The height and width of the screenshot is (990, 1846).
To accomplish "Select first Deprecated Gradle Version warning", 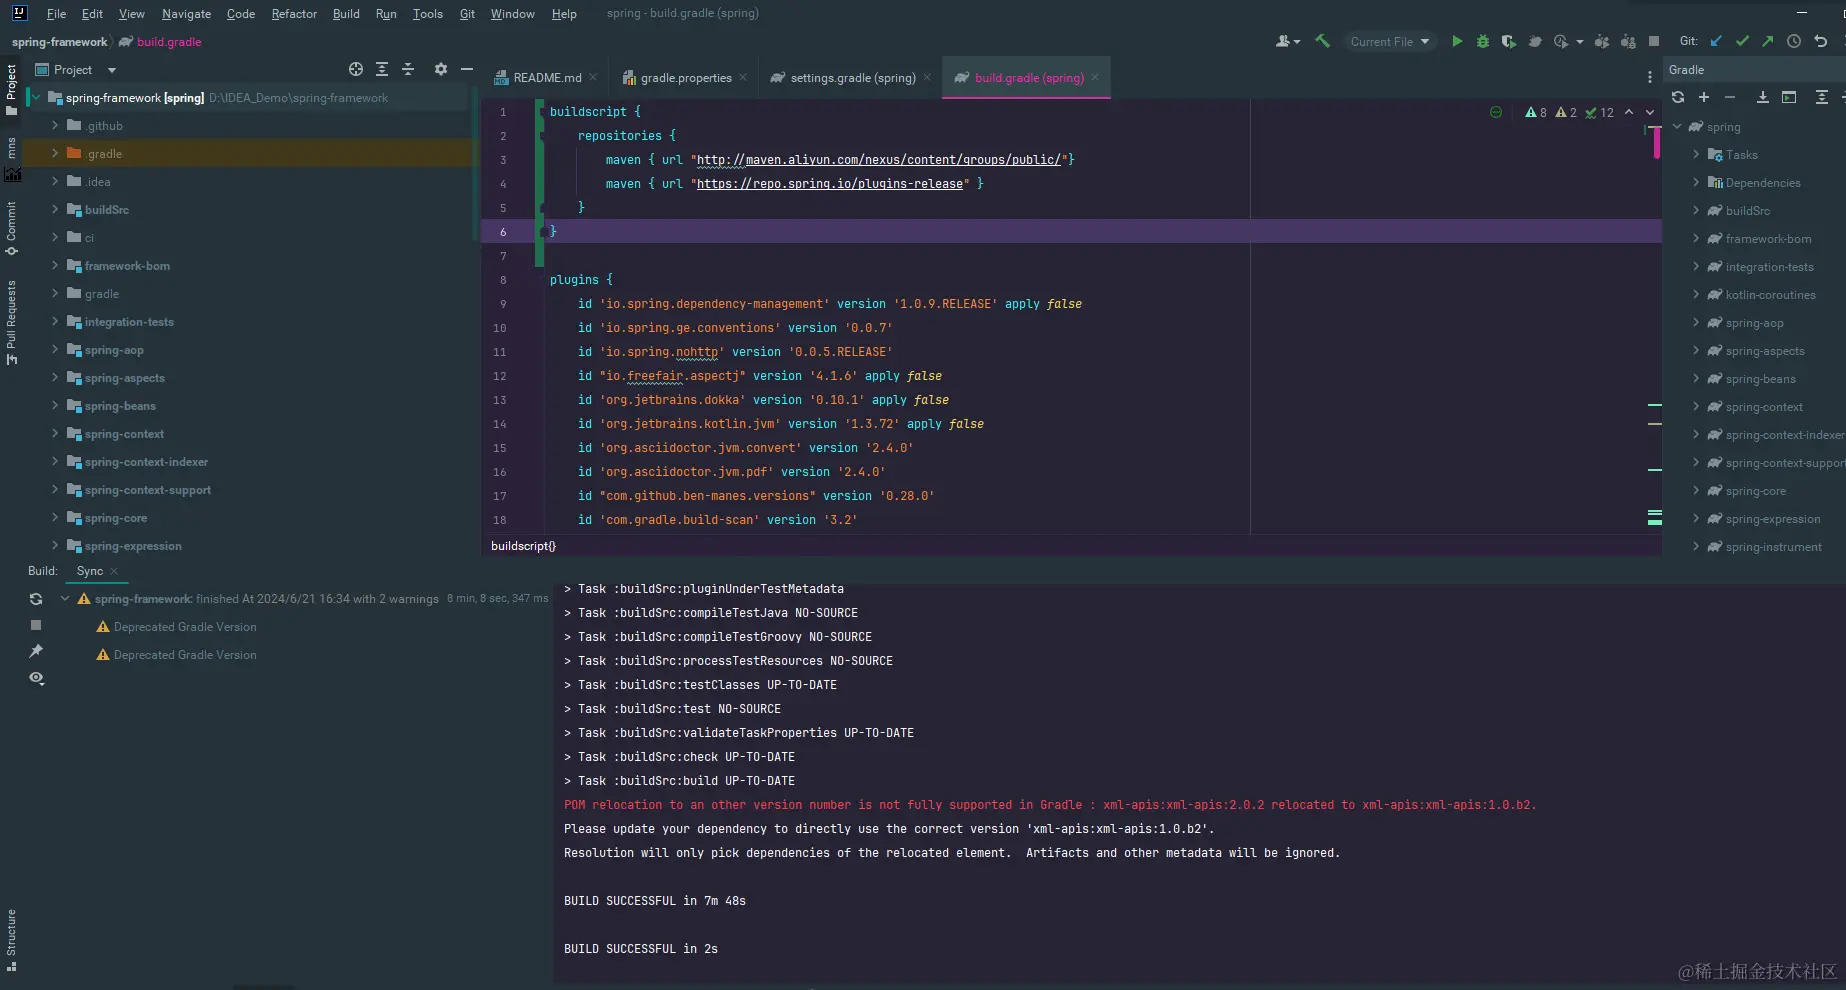I will (x=185, y=627).
